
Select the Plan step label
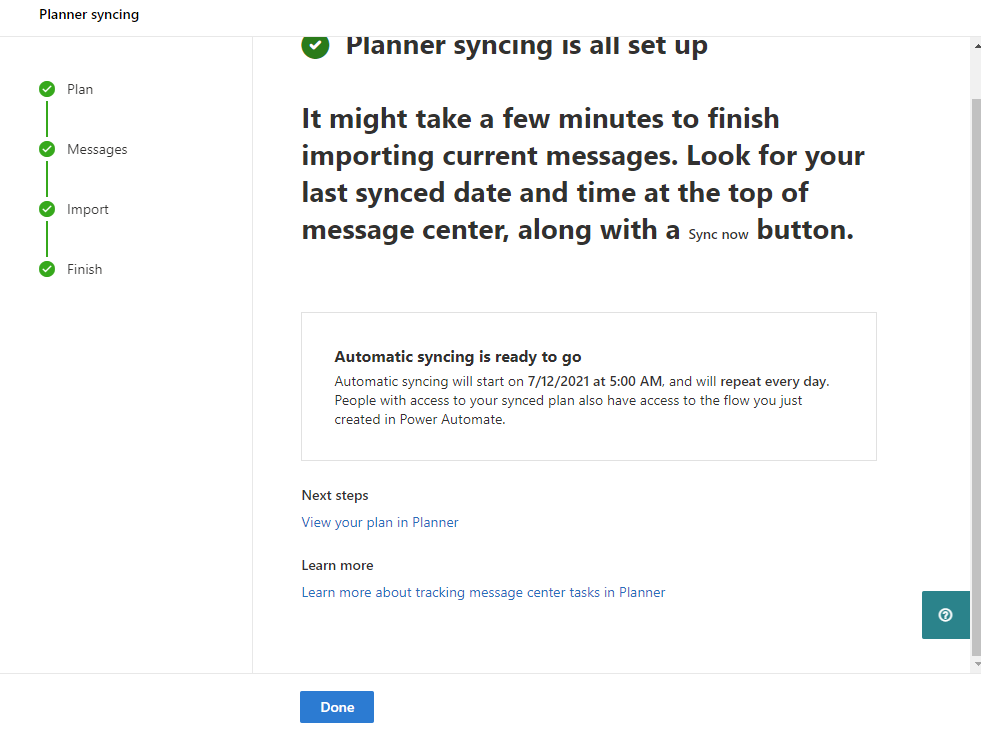tap(80, 90)
